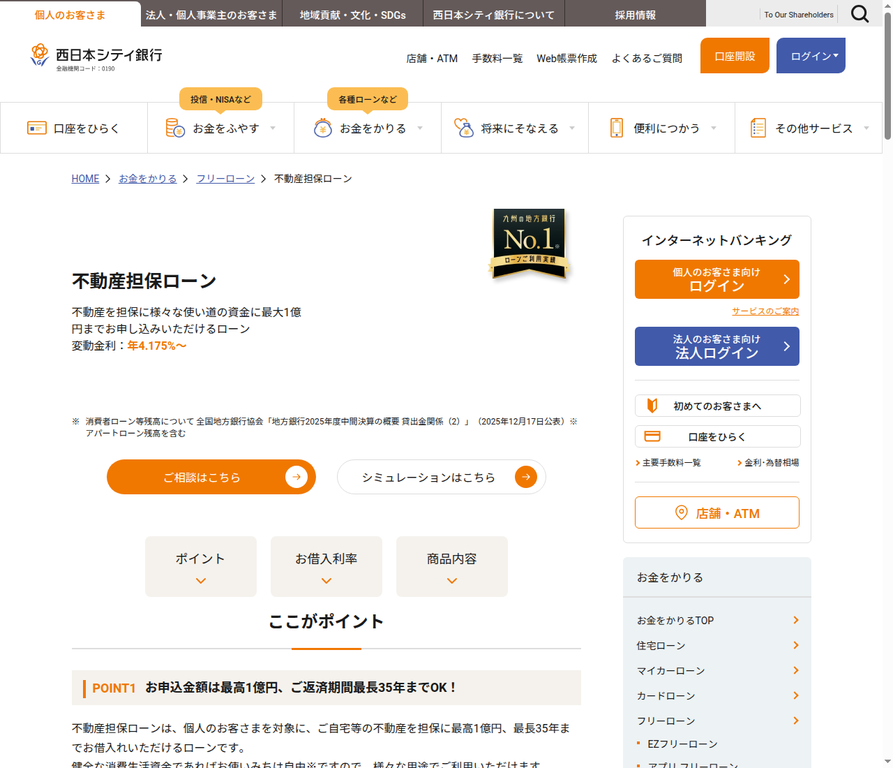Click the document icon for その他サービス
The width and height of the screenshot is (893, 768).
(758, 128)
